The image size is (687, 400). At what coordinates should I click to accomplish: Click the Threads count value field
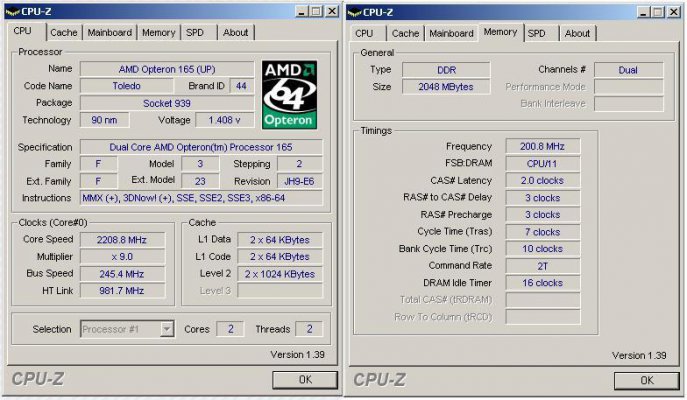pos(309,329)
